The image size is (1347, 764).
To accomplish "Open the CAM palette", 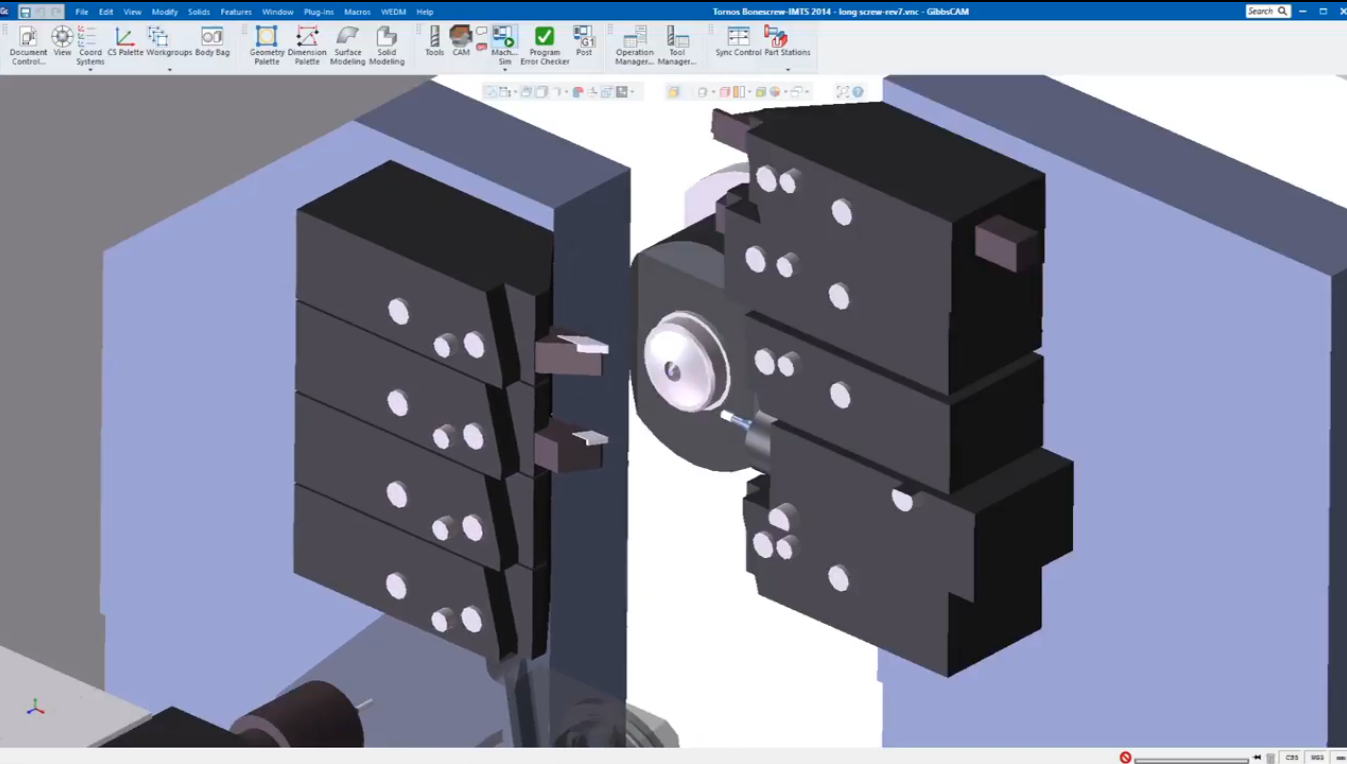I will click(x=460, y=42).
